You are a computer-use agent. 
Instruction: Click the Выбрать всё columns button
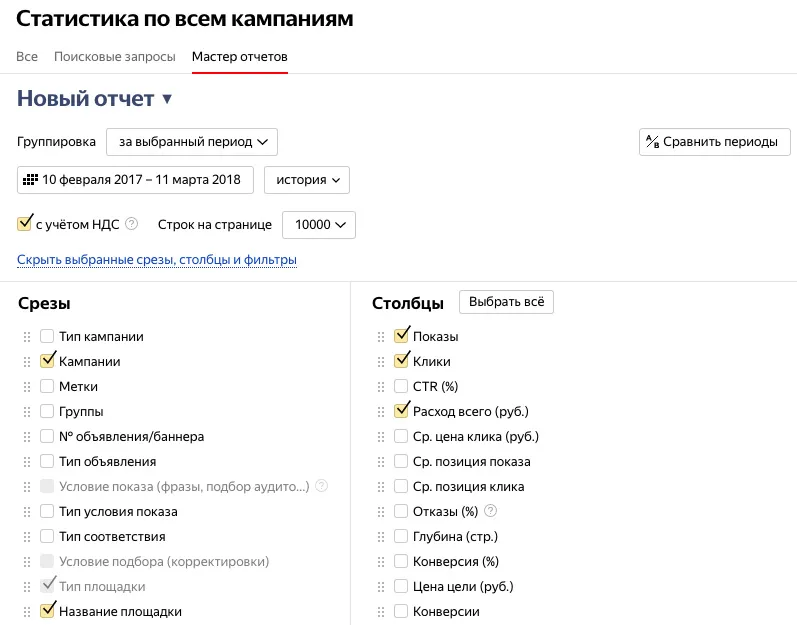506,302
